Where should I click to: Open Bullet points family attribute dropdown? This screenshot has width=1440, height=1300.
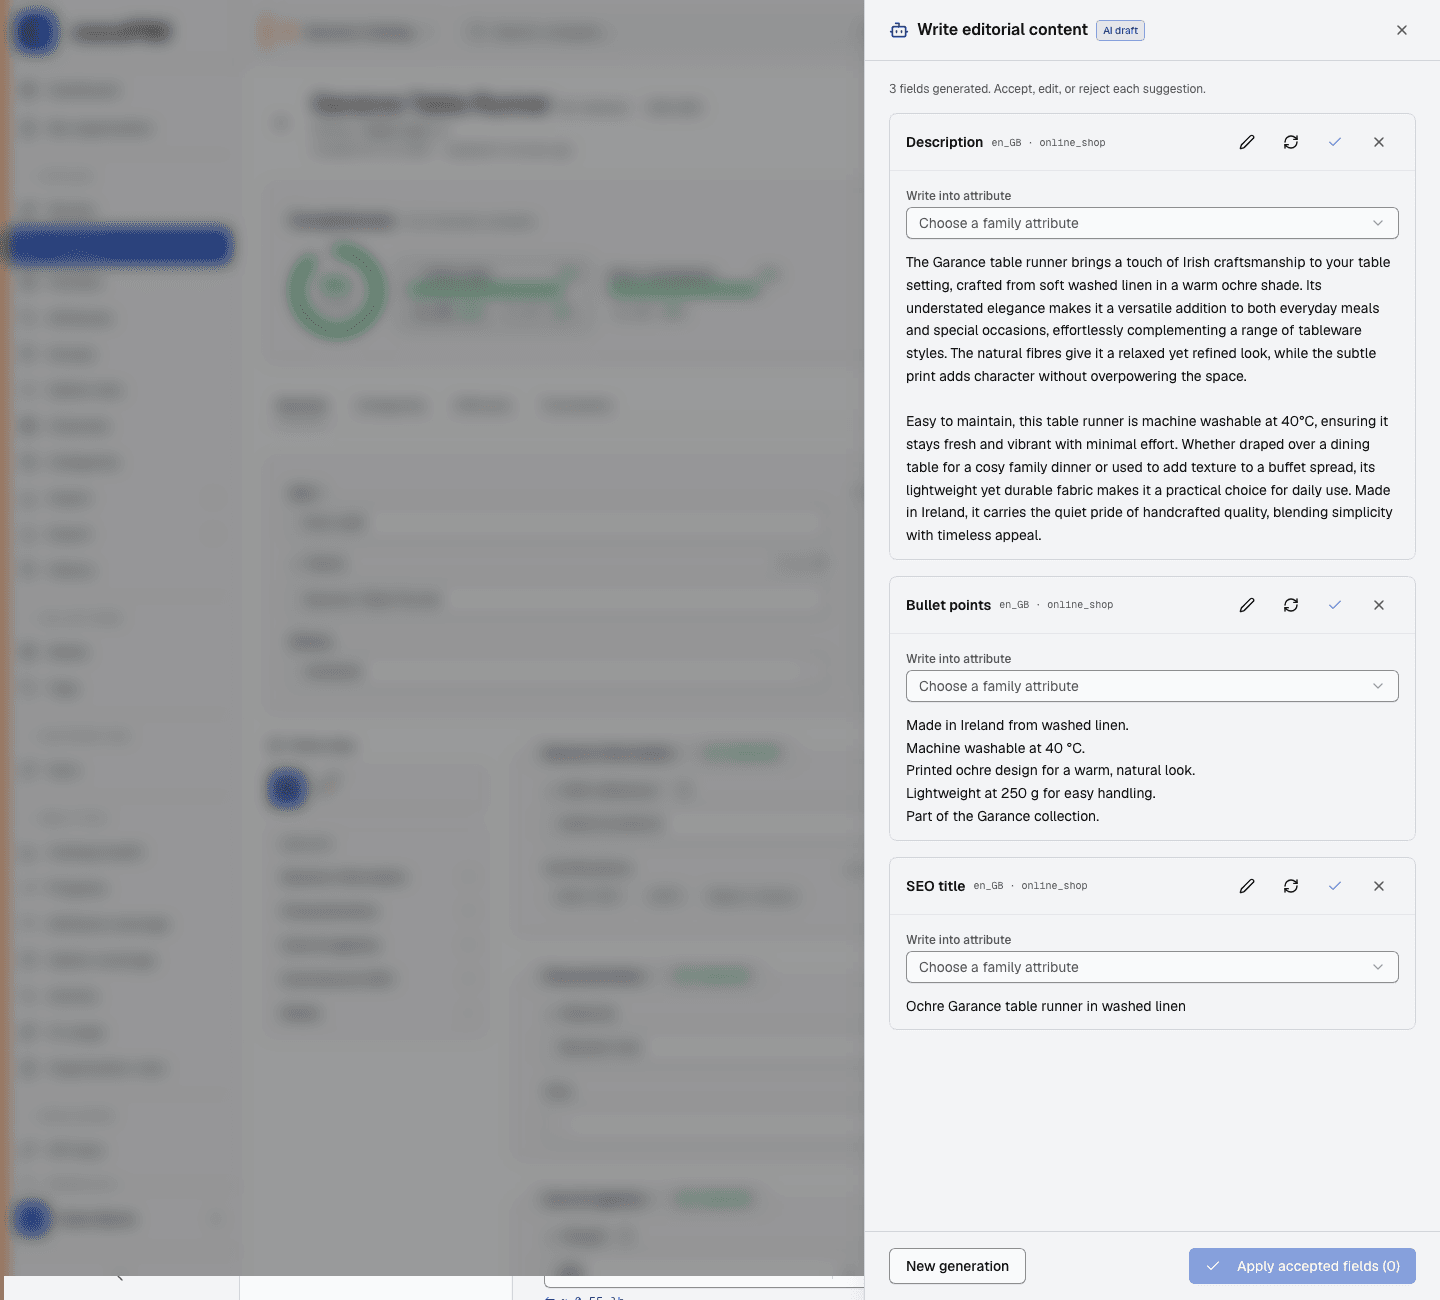click(x=1152, y=686)
